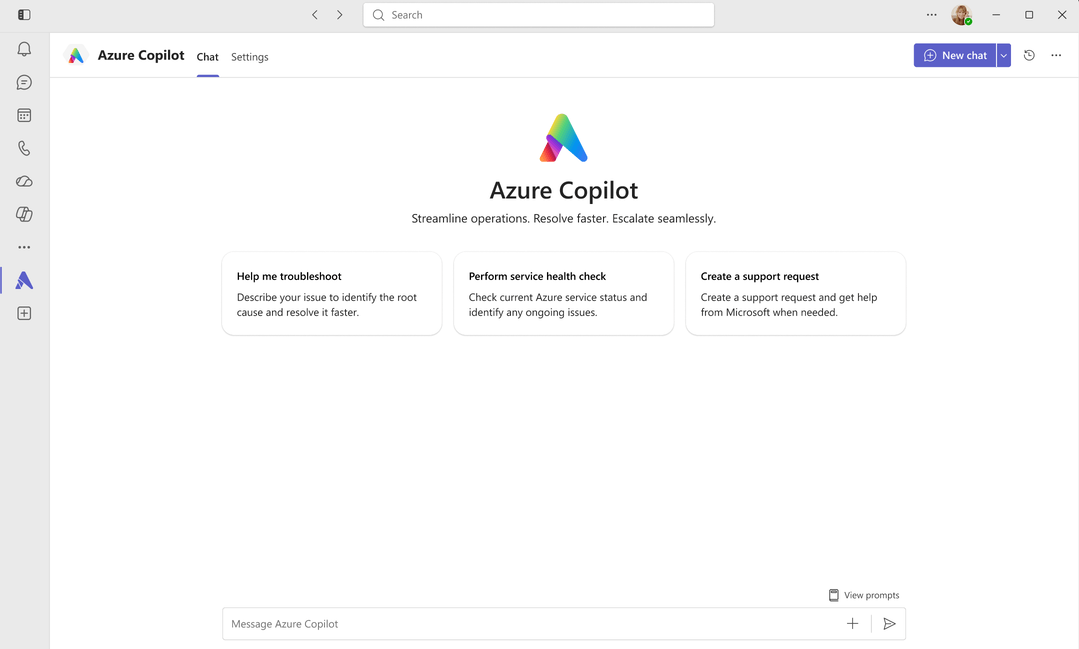Minimize the Teams window
1079x649 pixels.
[996, 14]
